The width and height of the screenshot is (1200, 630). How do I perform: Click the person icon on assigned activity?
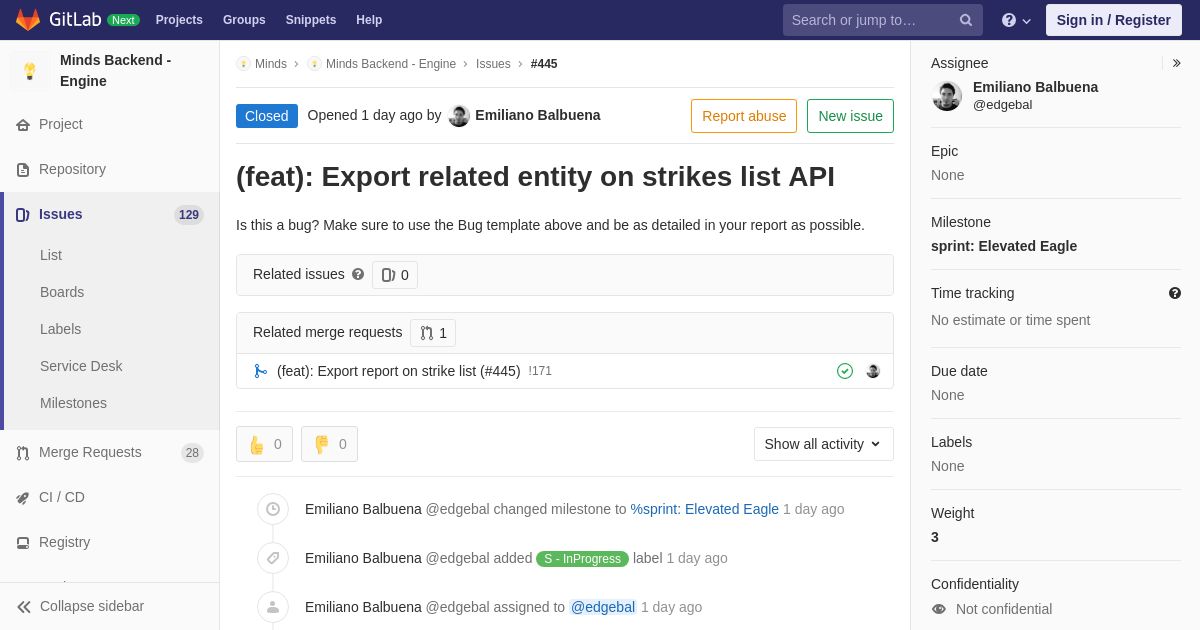click(x=273, y=607)
